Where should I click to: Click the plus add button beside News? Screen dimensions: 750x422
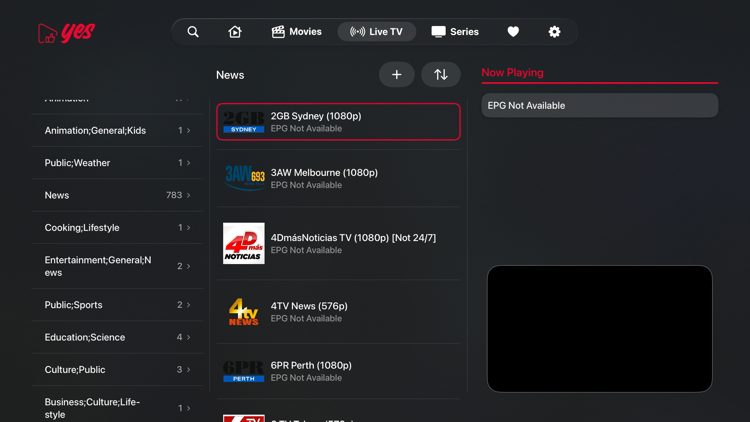pyautogui.click(x=397, y=75)
